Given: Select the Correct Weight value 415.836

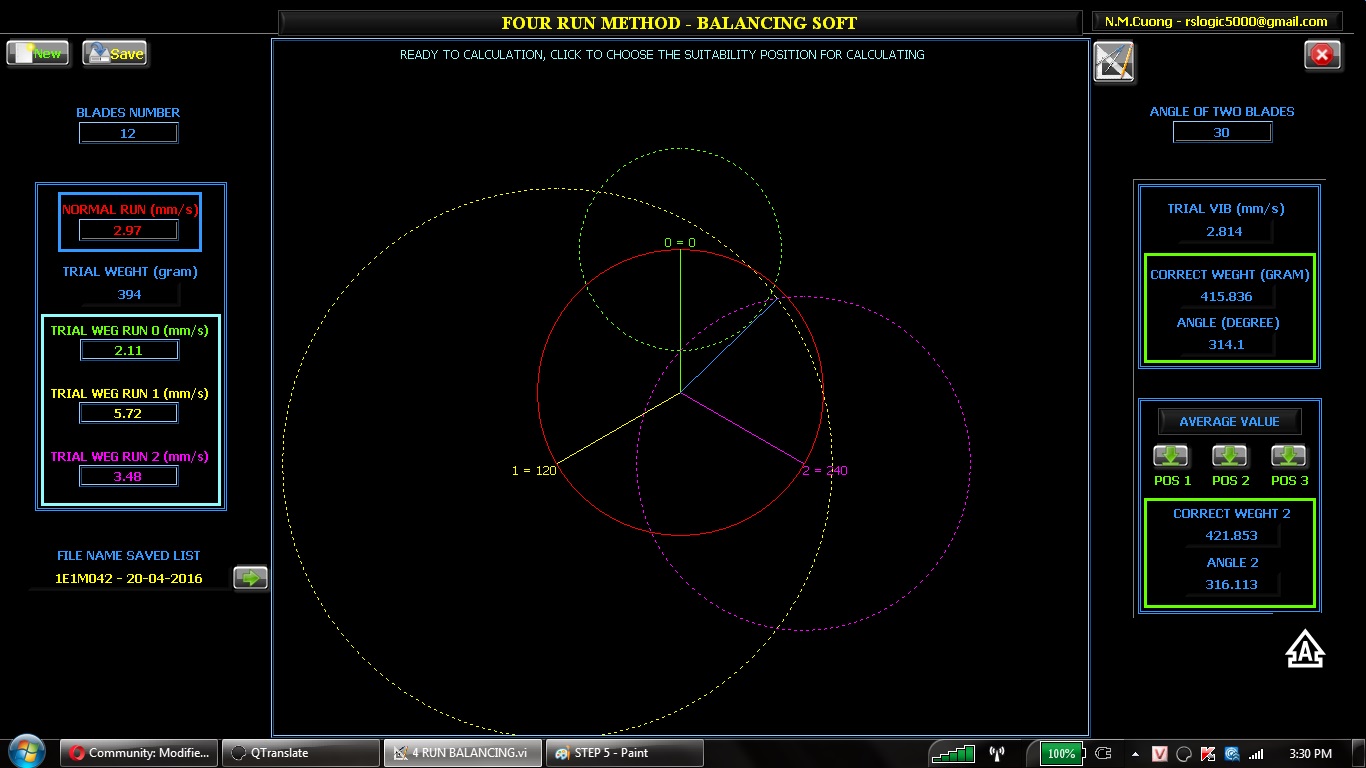Looking at the screenshot, I should click(1226, 296).
